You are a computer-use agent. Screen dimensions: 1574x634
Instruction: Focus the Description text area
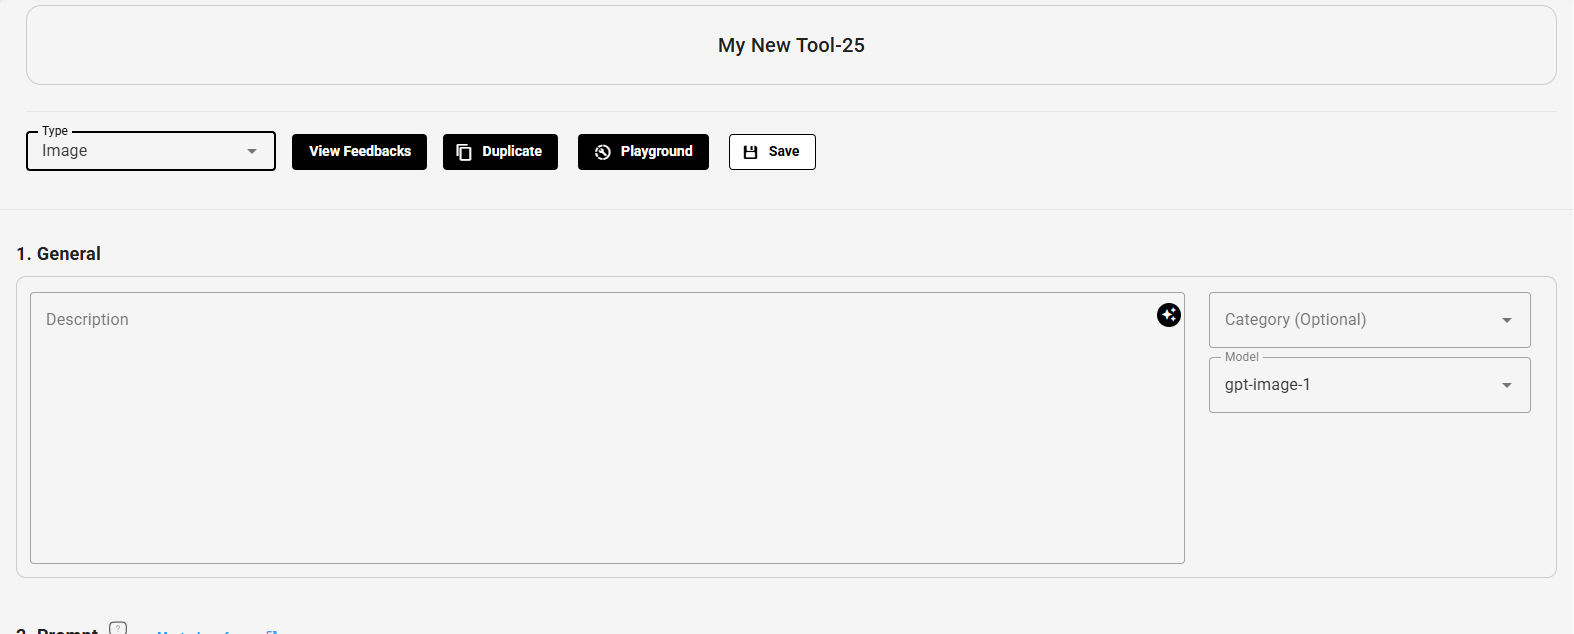[x=607, y=440]
